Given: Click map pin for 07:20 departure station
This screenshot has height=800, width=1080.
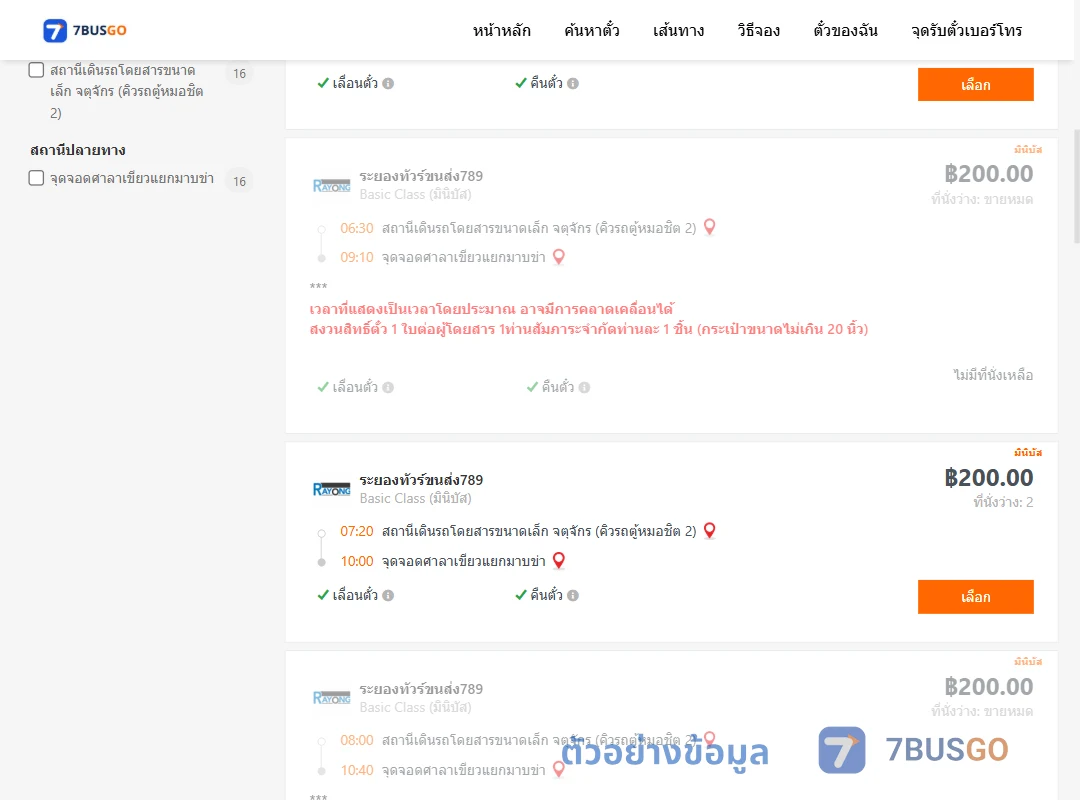Looking at the screenshot, I should point(709,531).
